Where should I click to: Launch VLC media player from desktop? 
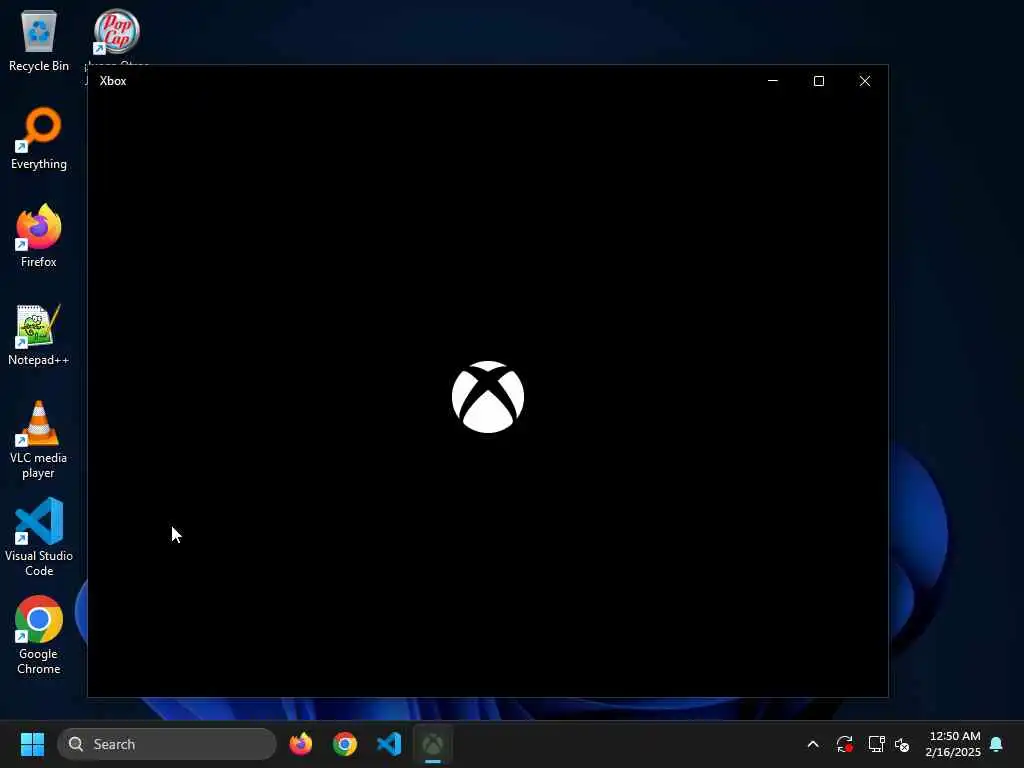39,440
